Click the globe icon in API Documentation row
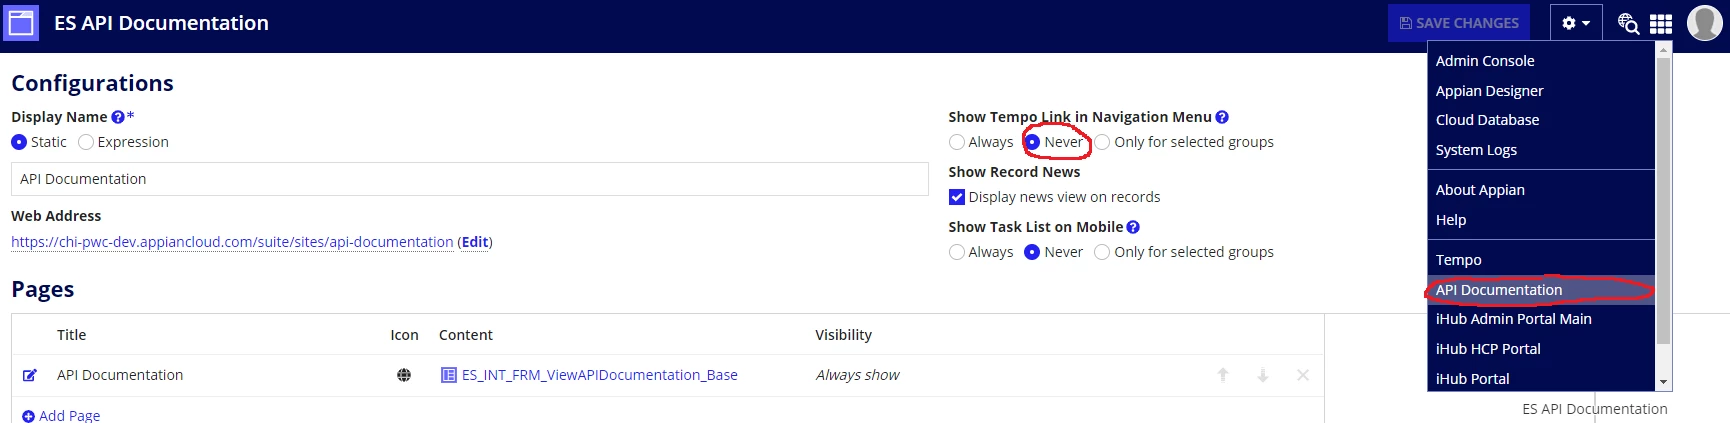Image resolution: width=1730 pixels, height=423 pixels. (404, 375)
